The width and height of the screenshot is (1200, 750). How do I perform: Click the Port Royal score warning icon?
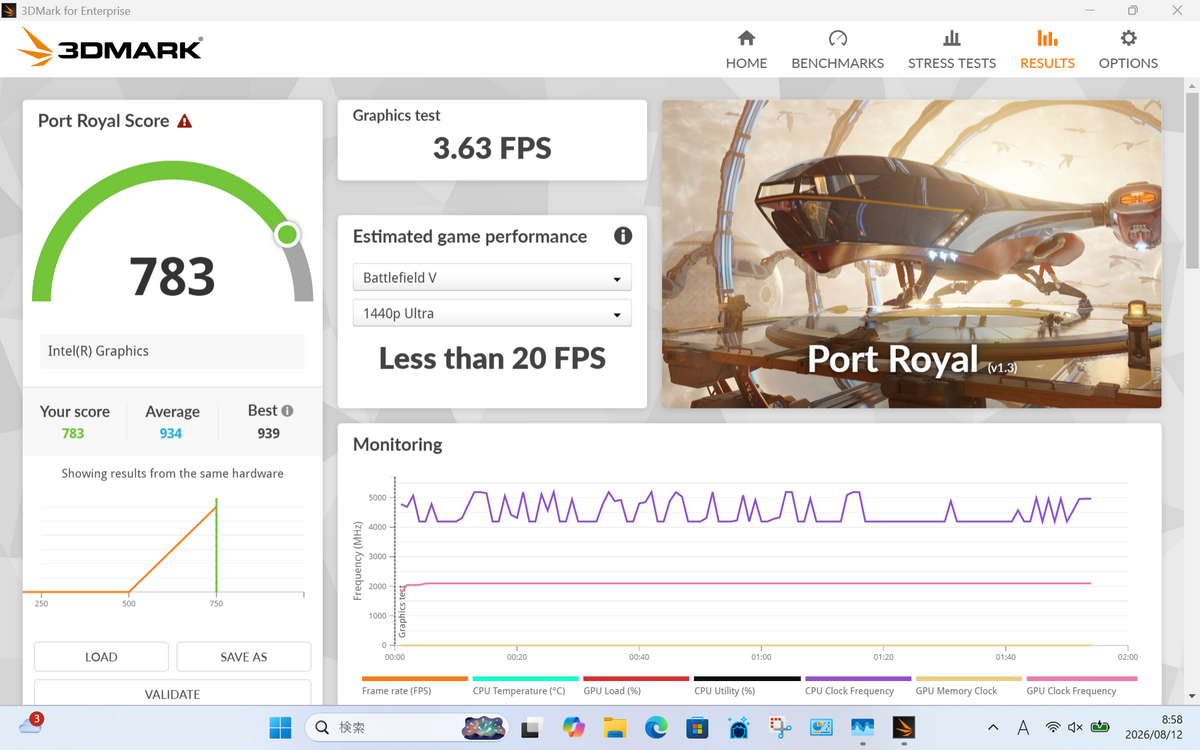tap(184, 121)
